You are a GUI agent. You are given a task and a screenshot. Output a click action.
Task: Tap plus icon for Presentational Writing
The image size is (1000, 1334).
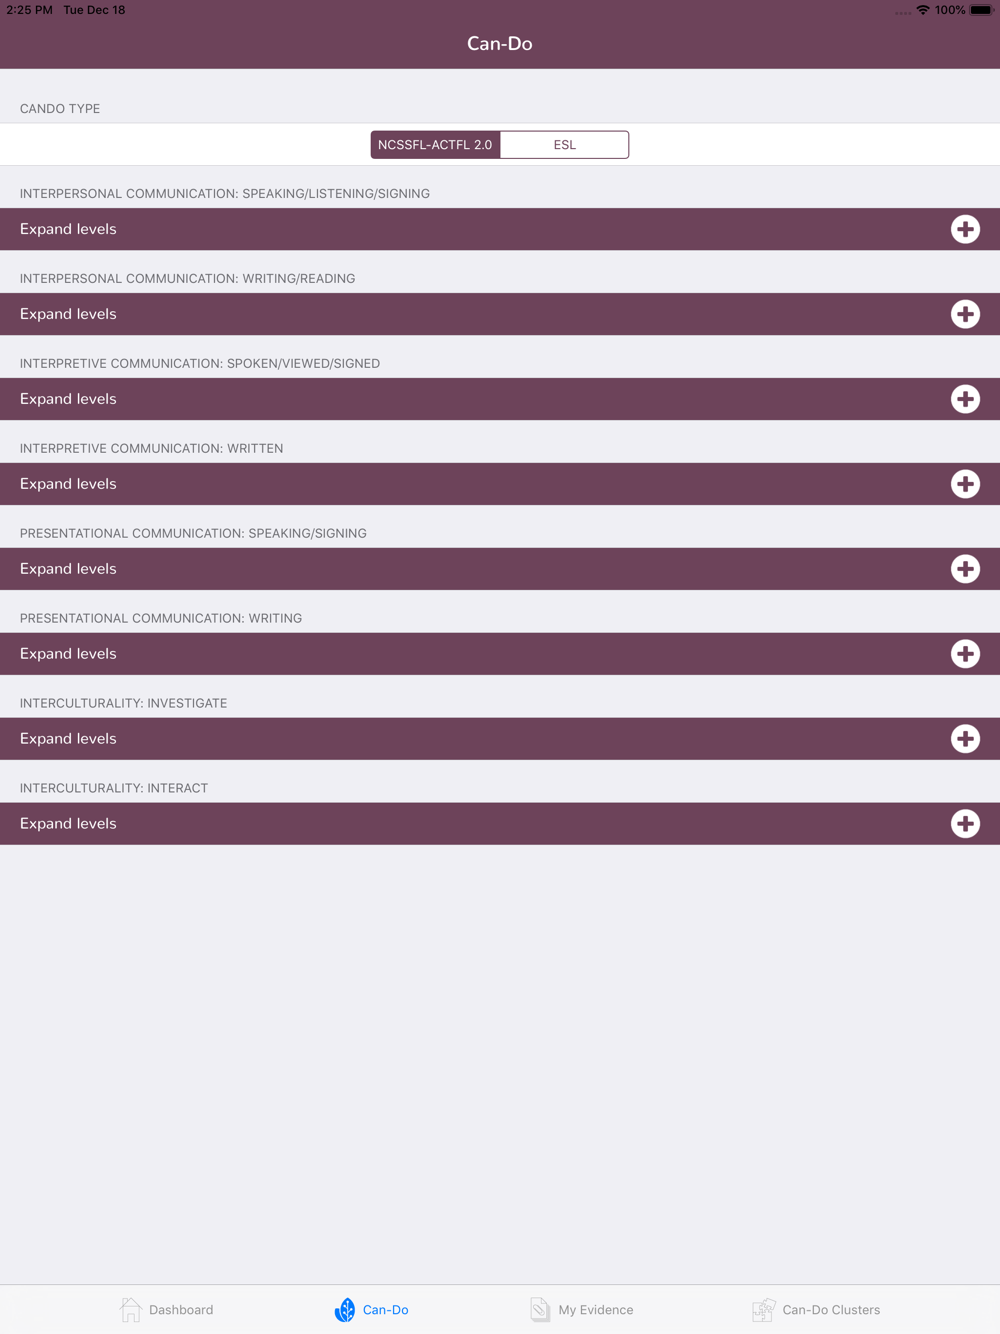[965, 654]
